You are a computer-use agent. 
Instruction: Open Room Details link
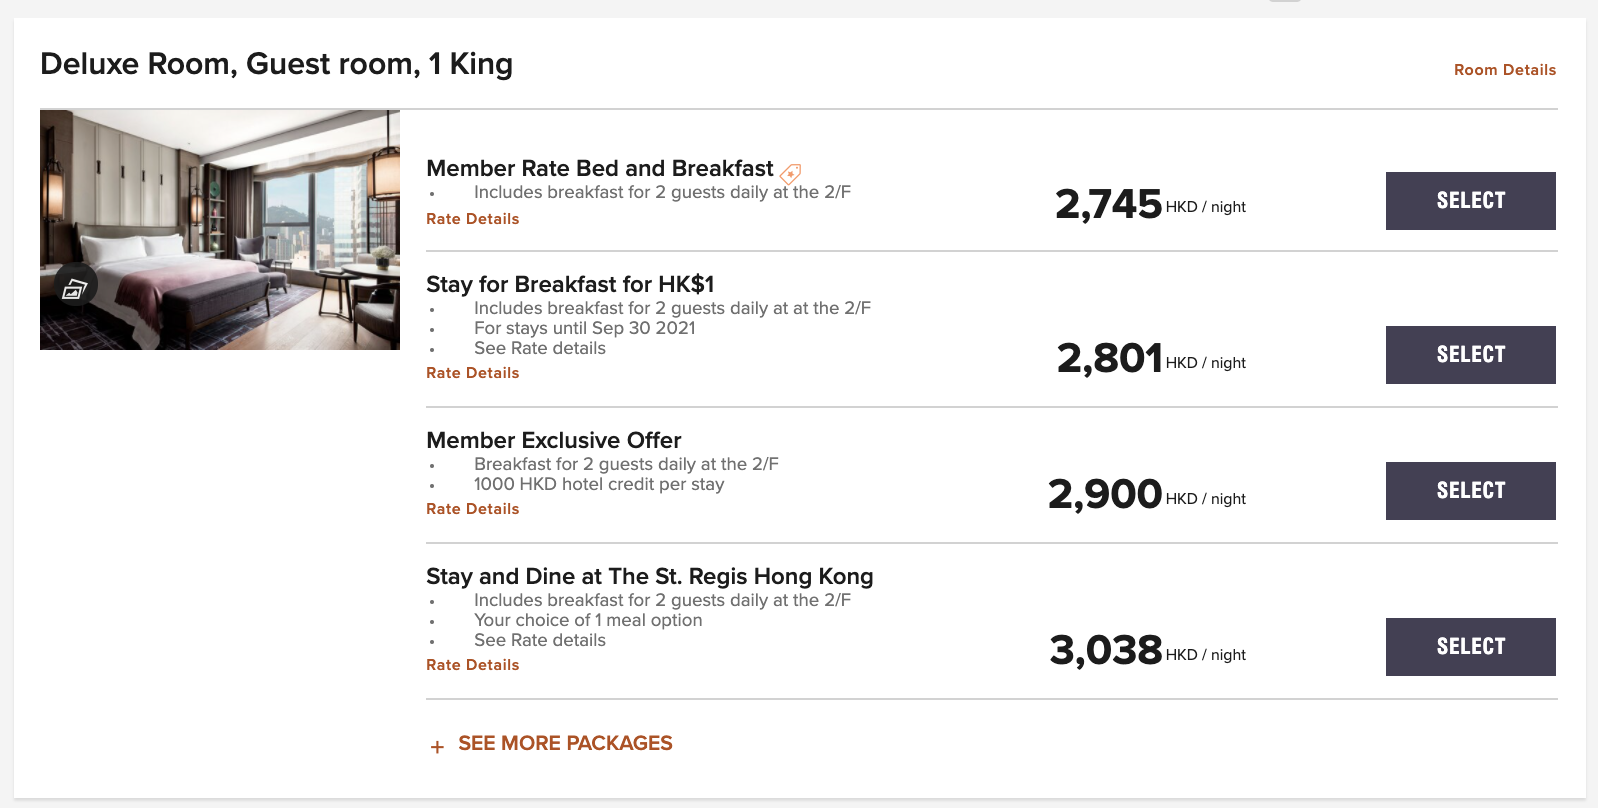pos(1505,70)
